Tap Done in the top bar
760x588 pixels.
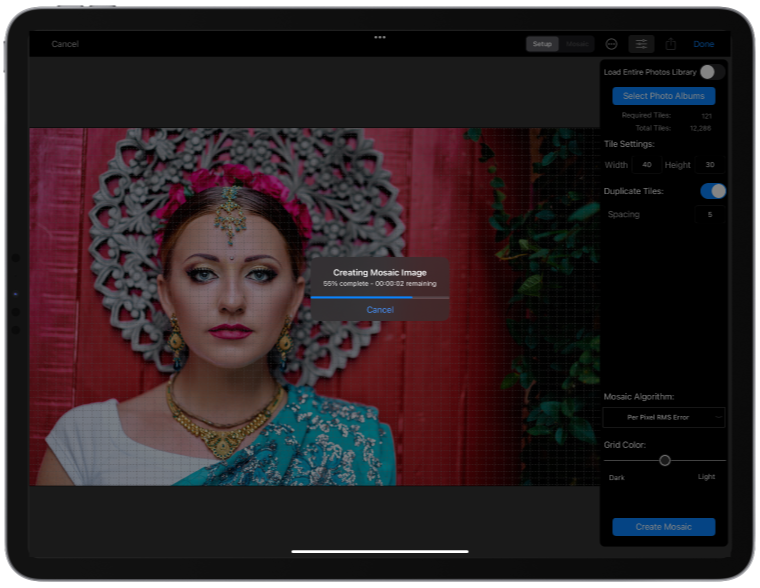[704, 44]
